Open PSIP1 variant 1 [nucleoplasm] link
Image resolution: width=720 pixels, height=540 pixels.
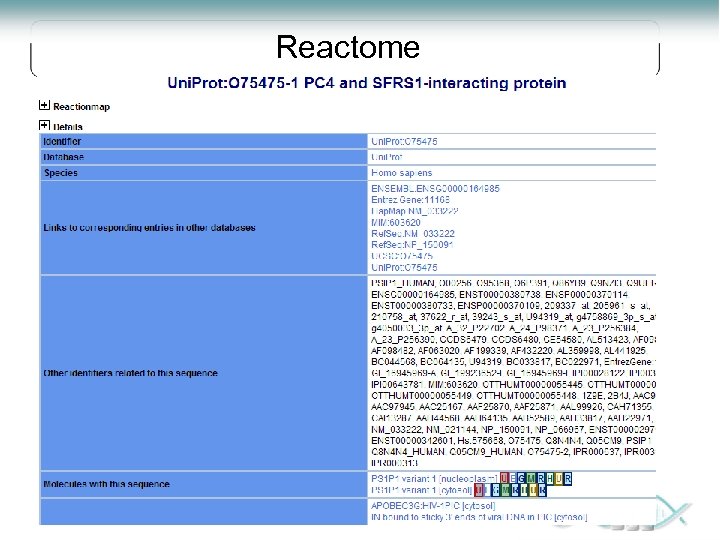(434, 479)
